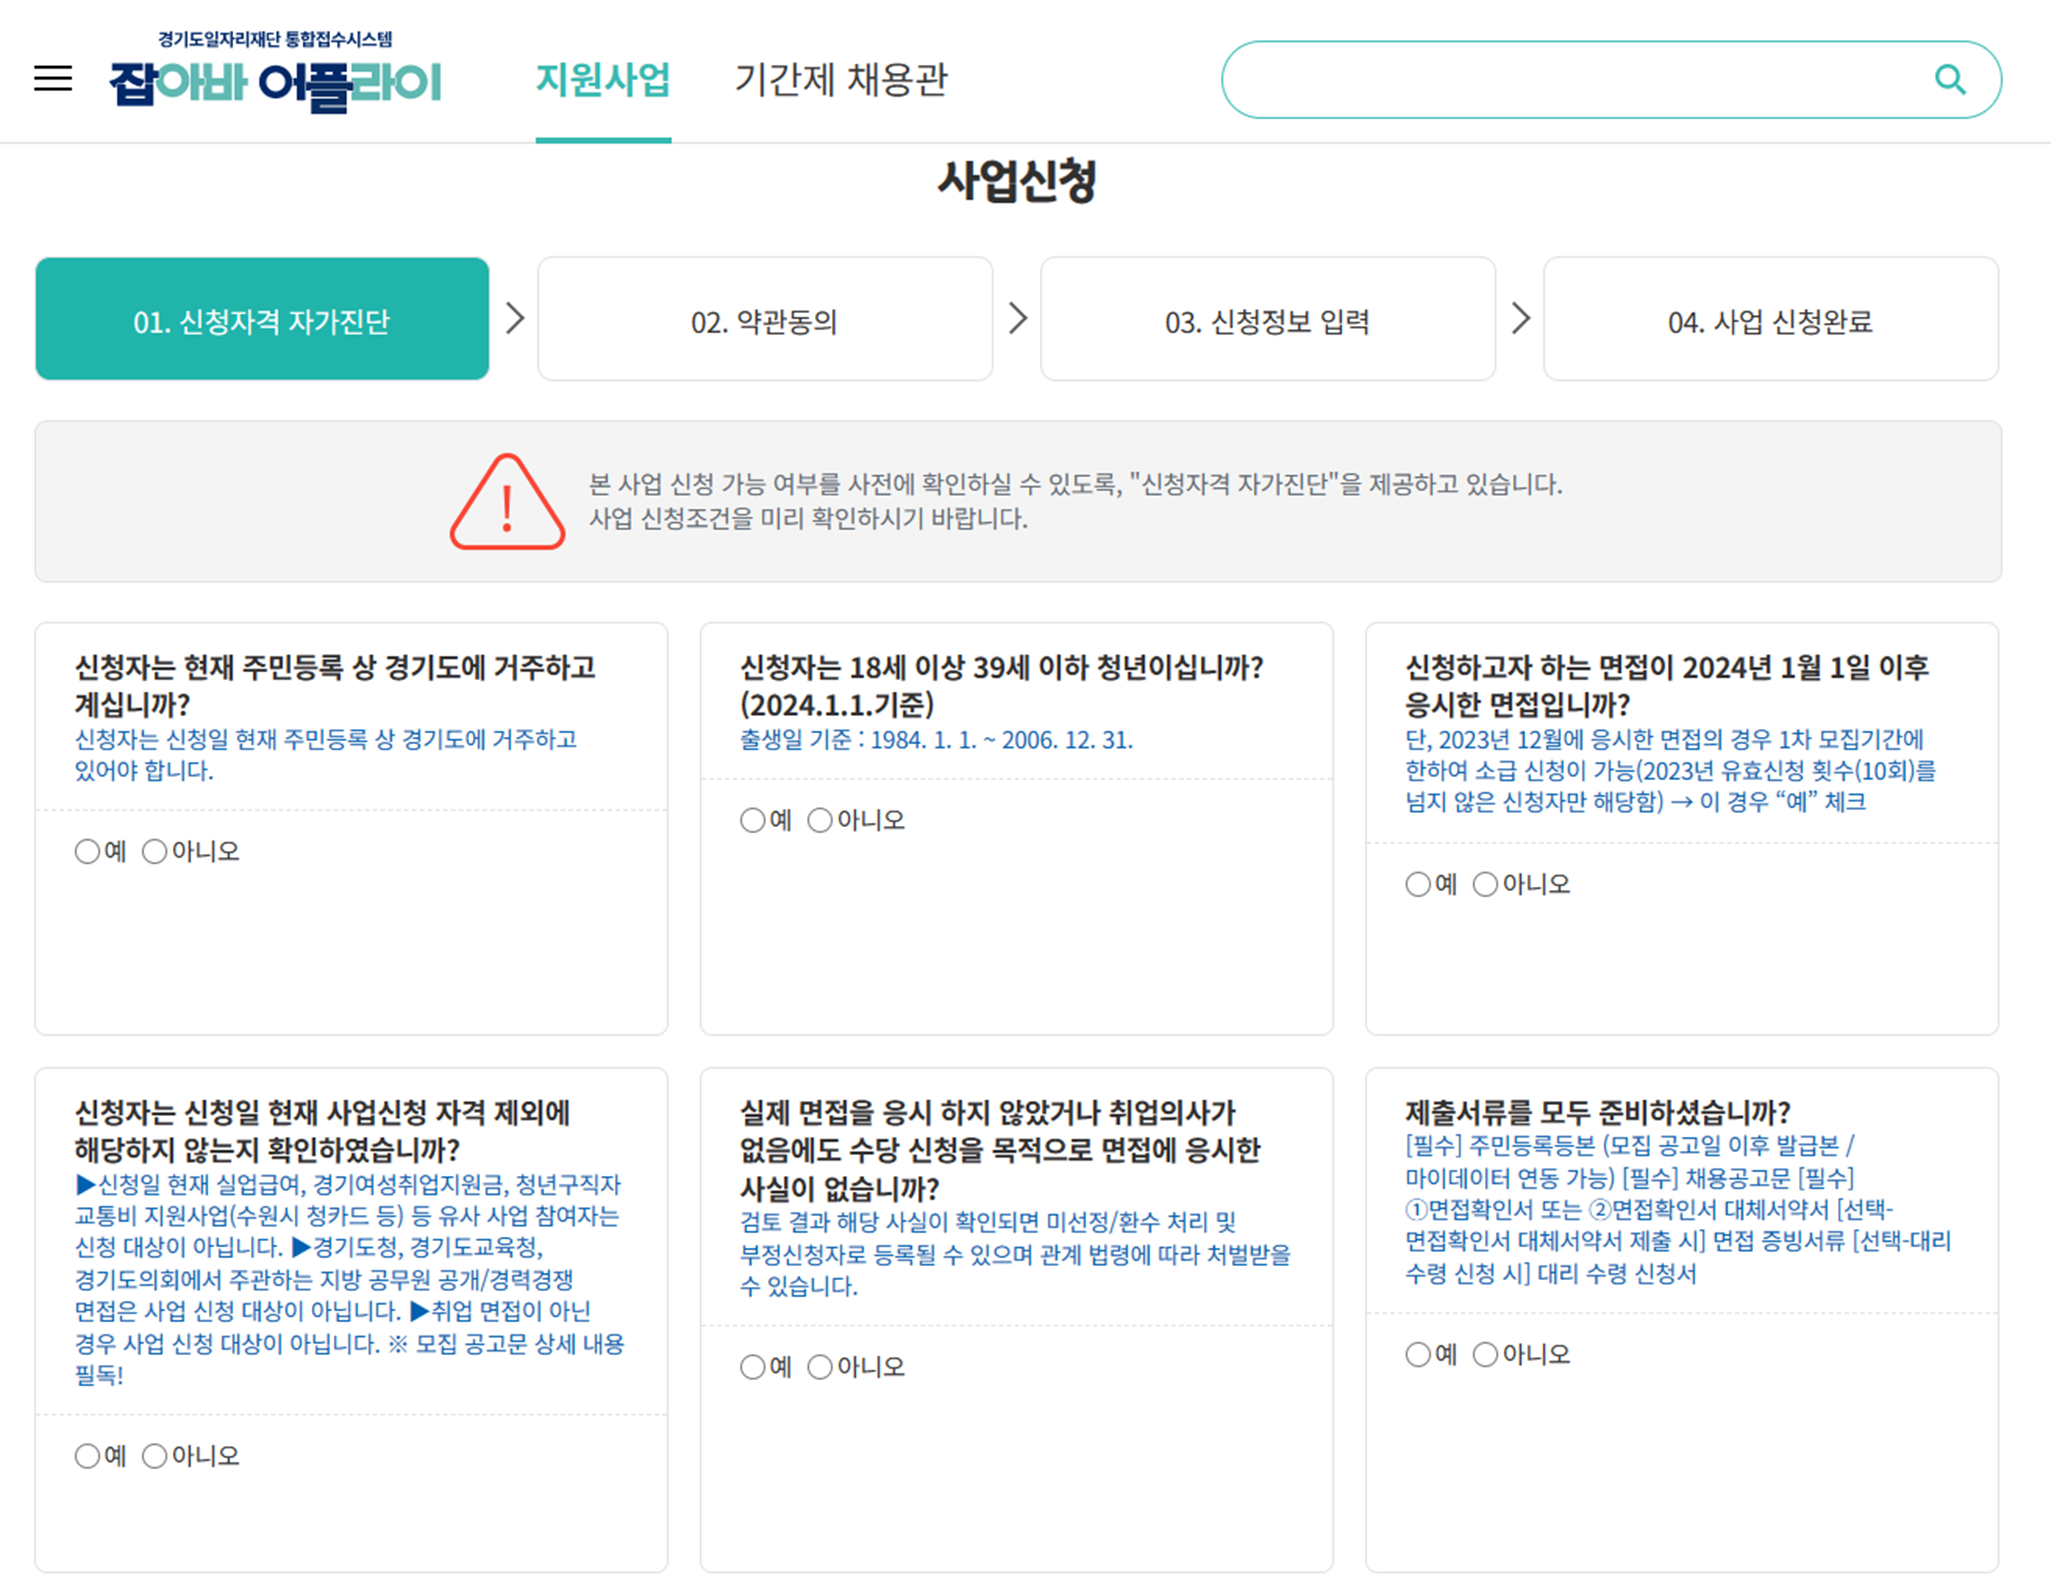This screenshot has width=2051, height=1592.
Task: Click the 잡아바 어플라이 logo
Action: [x=275, y=82]
